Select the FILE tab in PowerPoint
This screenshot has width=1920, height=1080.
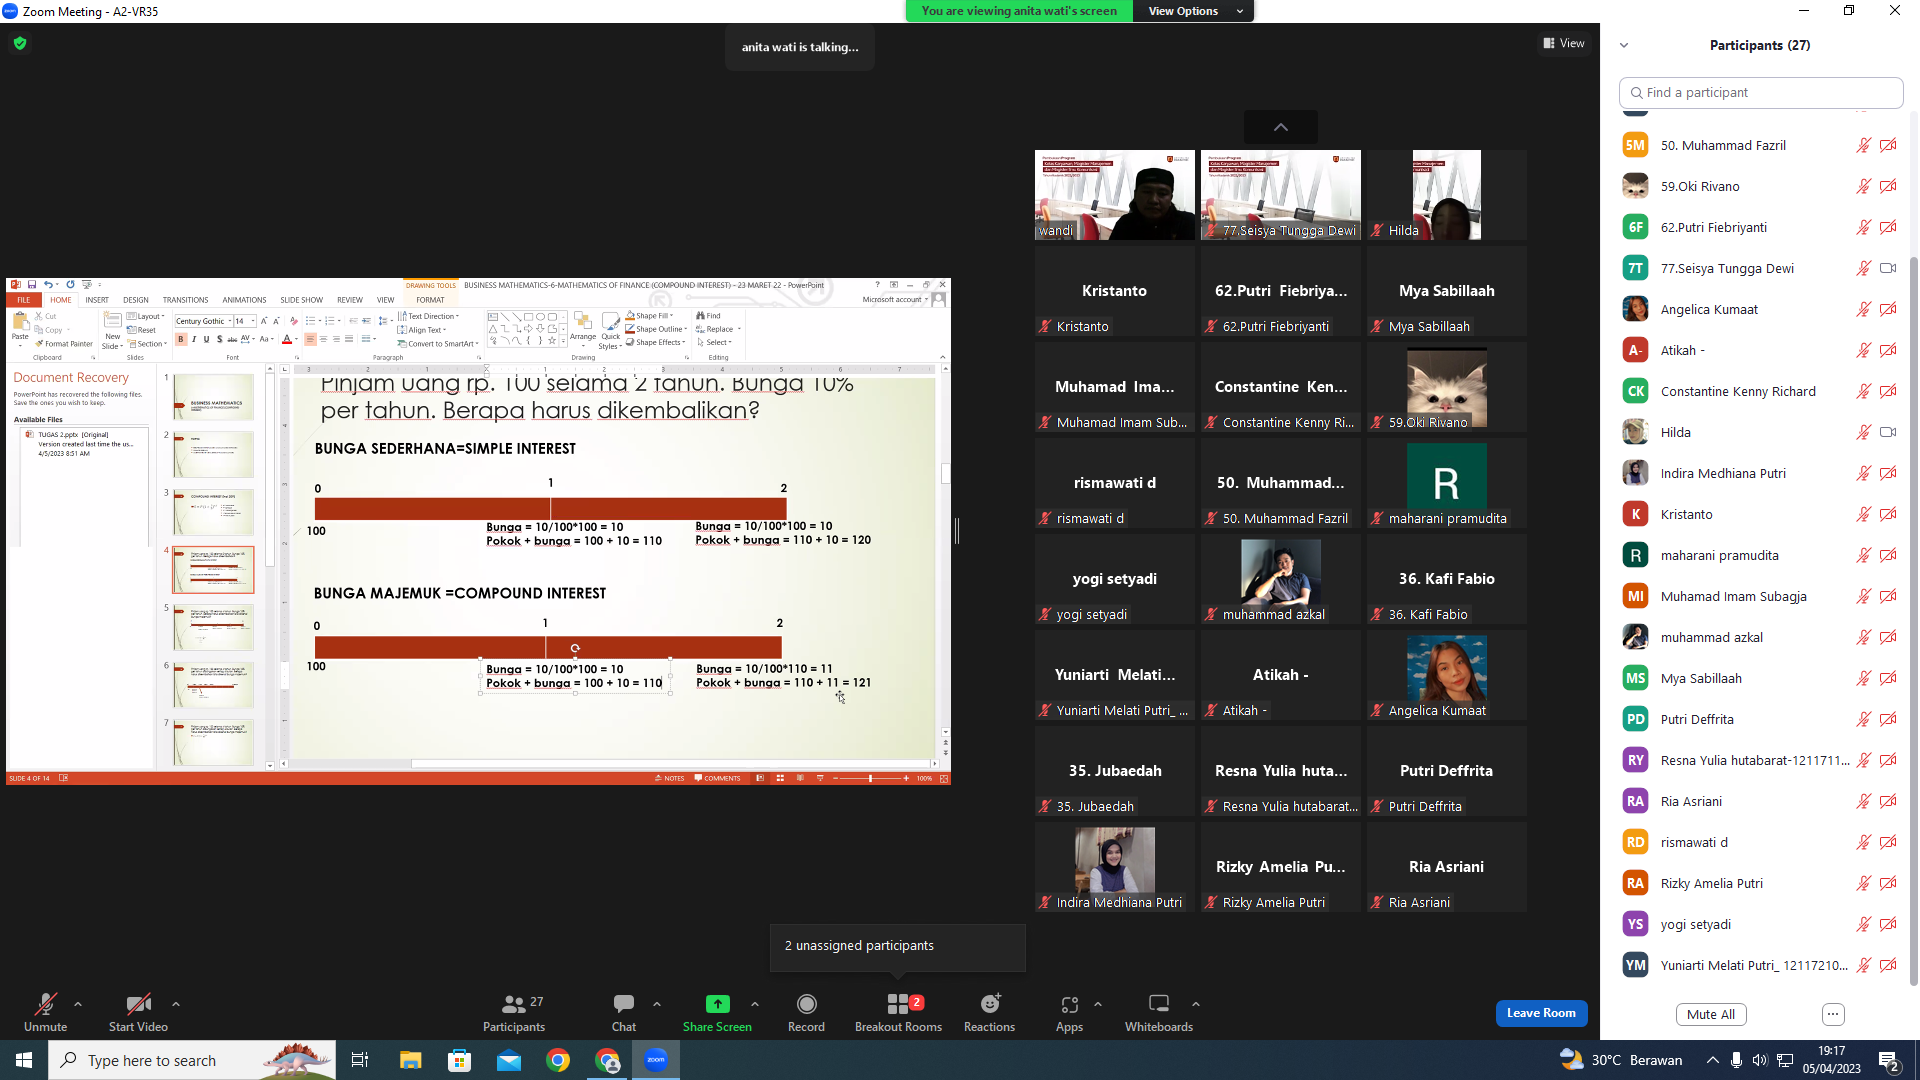pos(23,300)
